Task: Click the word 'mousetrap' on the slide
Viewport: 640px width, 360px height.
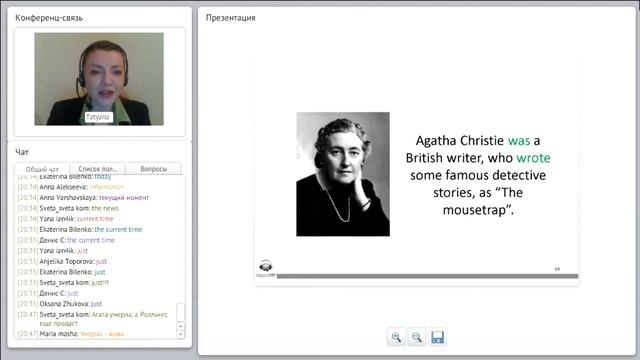Action: 474,210
